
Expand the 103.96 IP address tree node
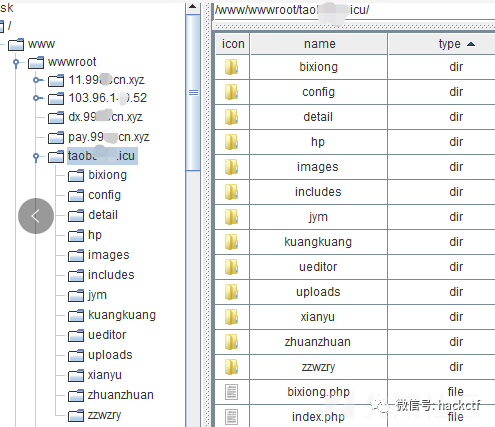[x=37, y=98]
